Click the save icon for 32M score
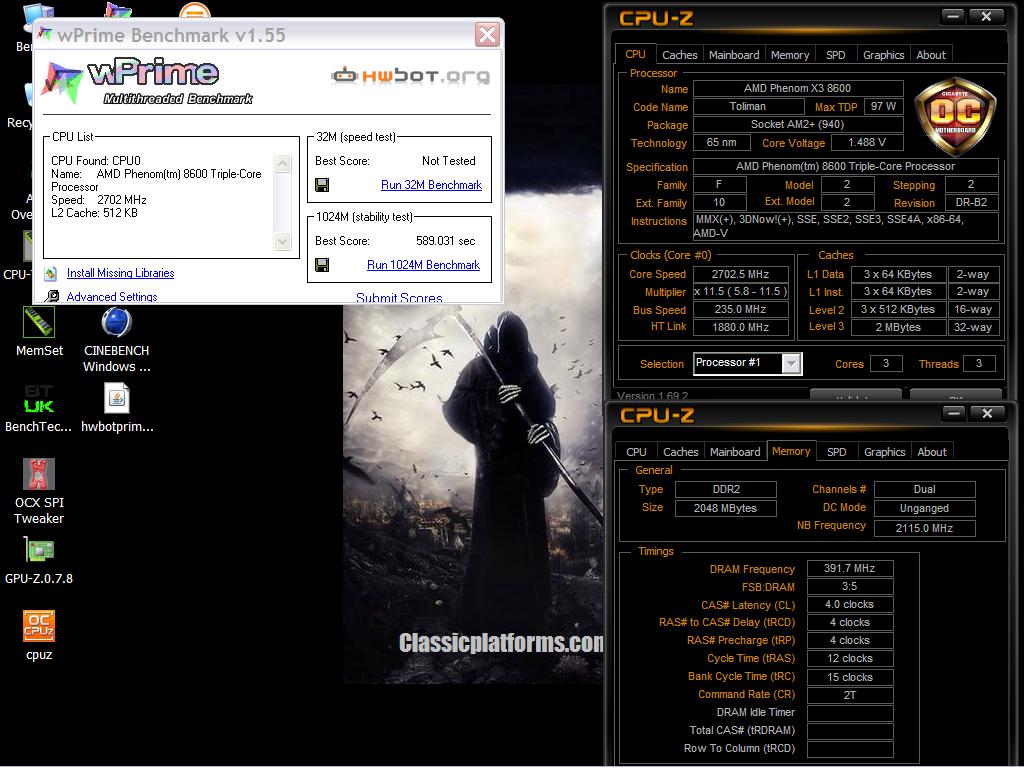 322,185
